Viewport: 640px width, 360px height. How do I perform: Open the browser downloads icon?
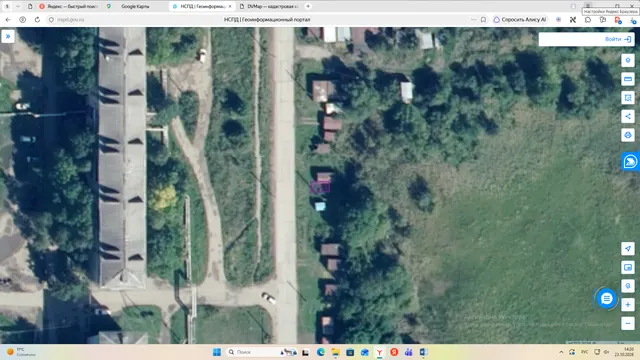[x=633, y=20]
